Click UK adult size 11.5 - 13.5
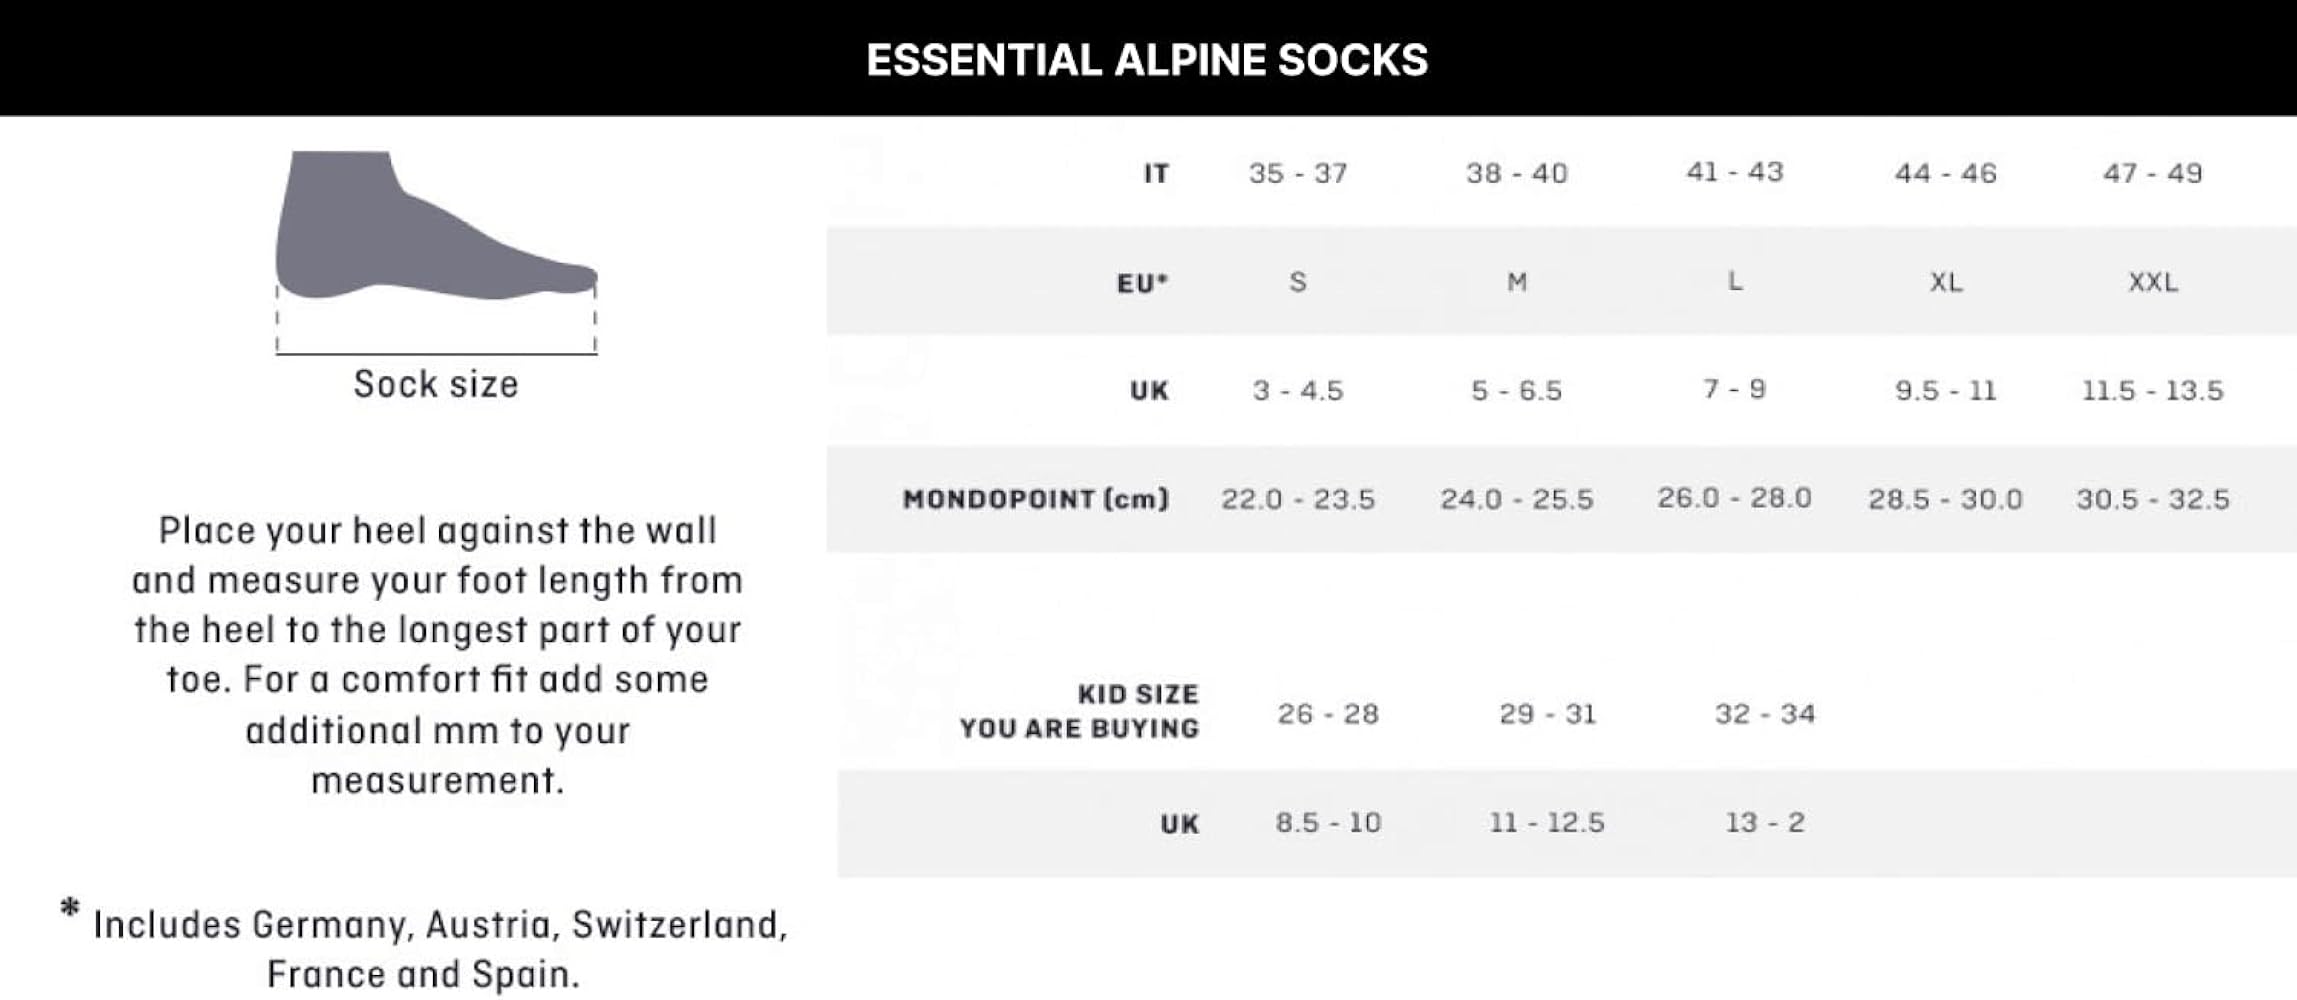Image resolution: width=2297 pixels, height=1000 pixels. (2152, 390)
